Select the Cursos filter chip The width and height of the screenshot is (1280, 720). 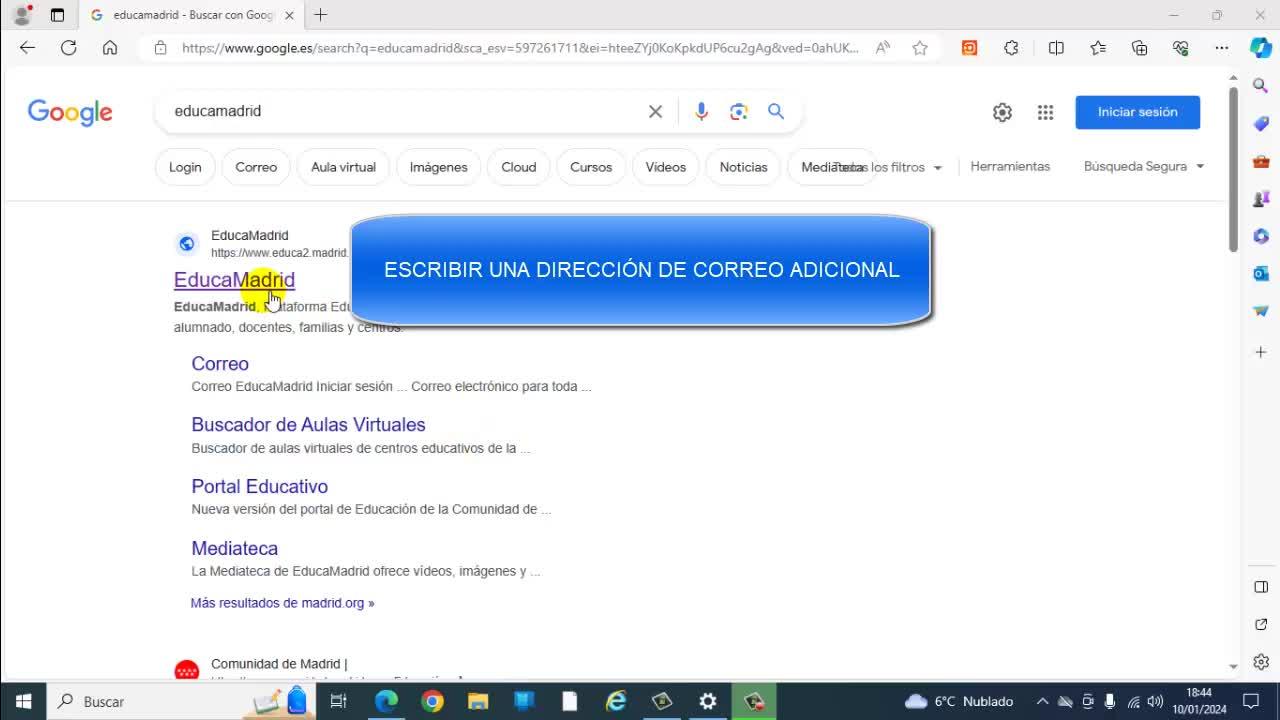point(591,167)
